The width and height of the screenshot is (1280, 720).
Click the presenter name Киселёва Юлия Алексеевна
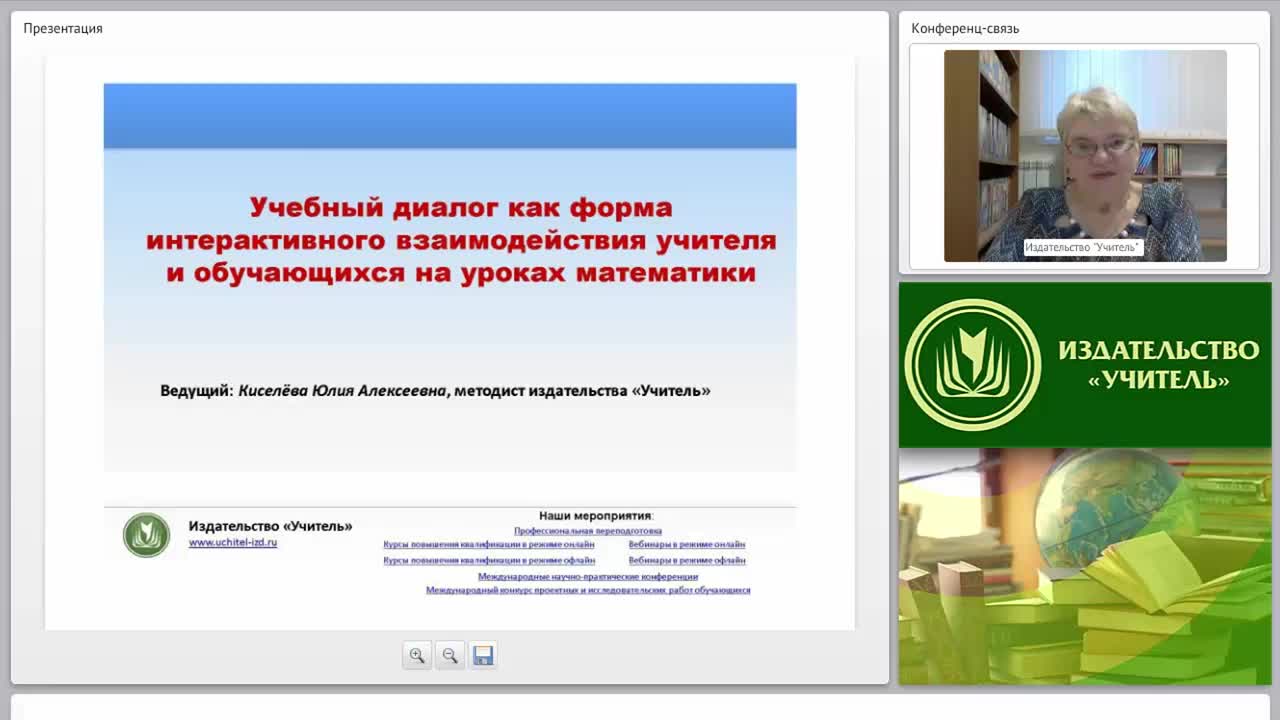pos(342,390)
